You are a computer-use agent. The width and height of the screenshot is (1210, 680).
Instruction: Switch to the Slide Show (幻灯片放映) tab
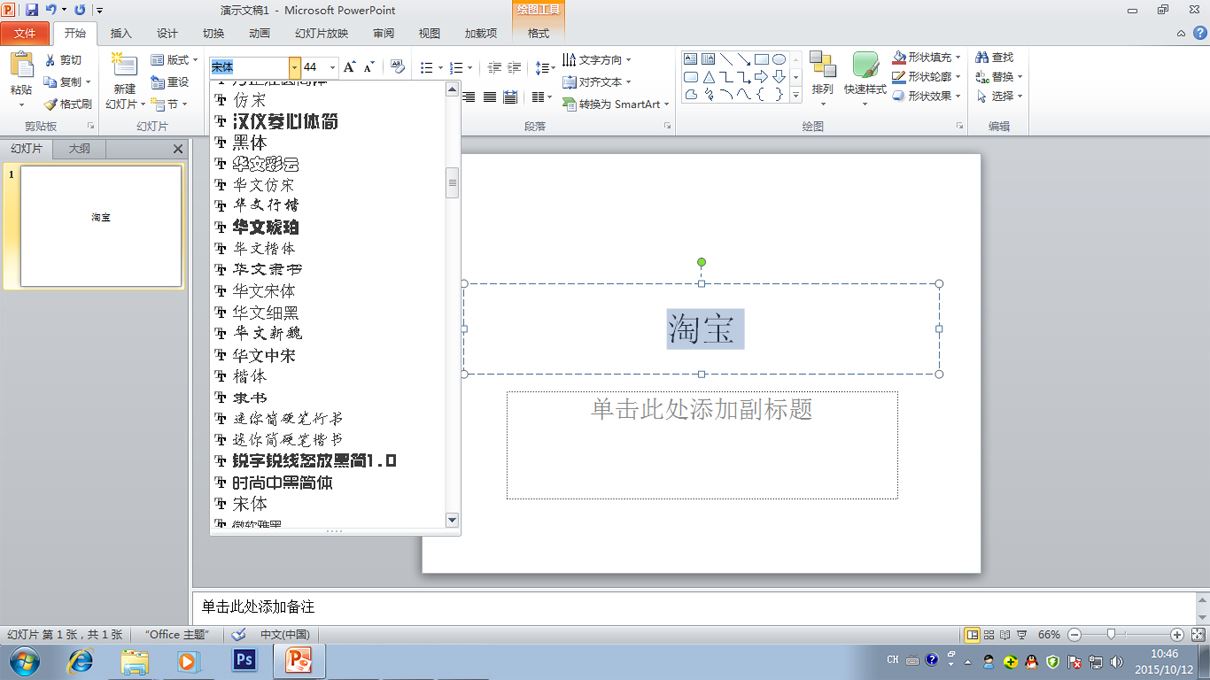click(321, 33)
